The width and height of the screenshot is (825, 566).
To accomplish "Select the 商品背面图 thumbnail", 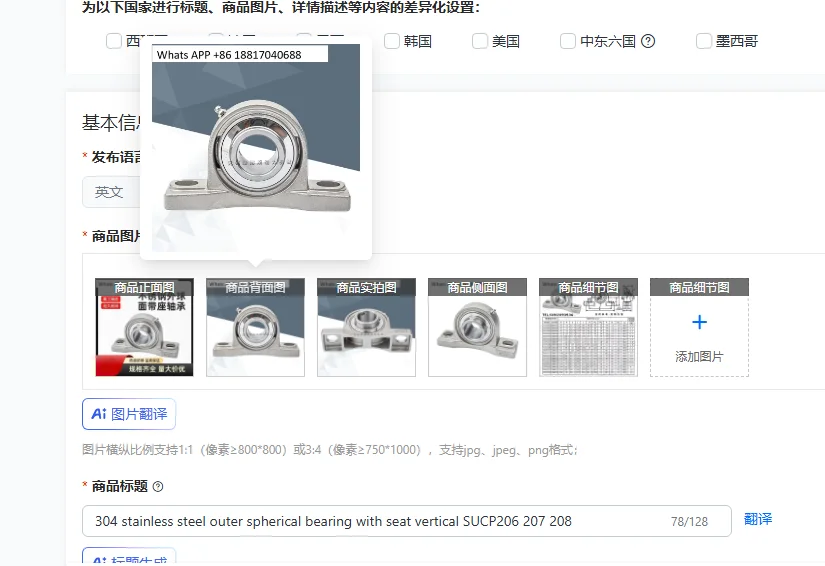I will [x=255, y=327].
